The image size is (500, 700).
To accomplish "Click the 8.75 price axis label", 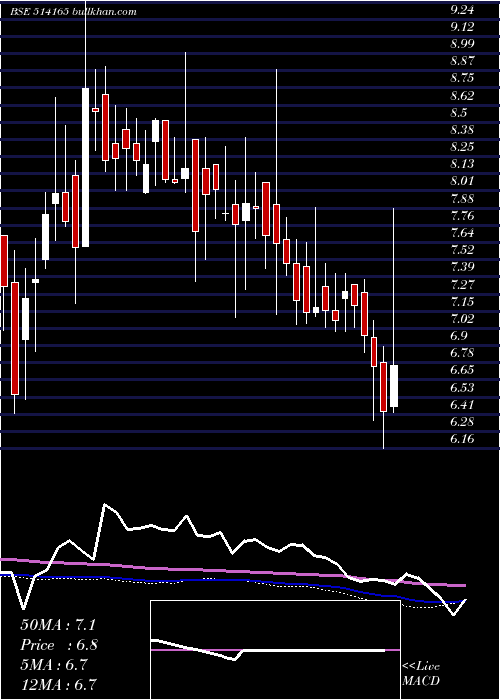I will [461, 79].
